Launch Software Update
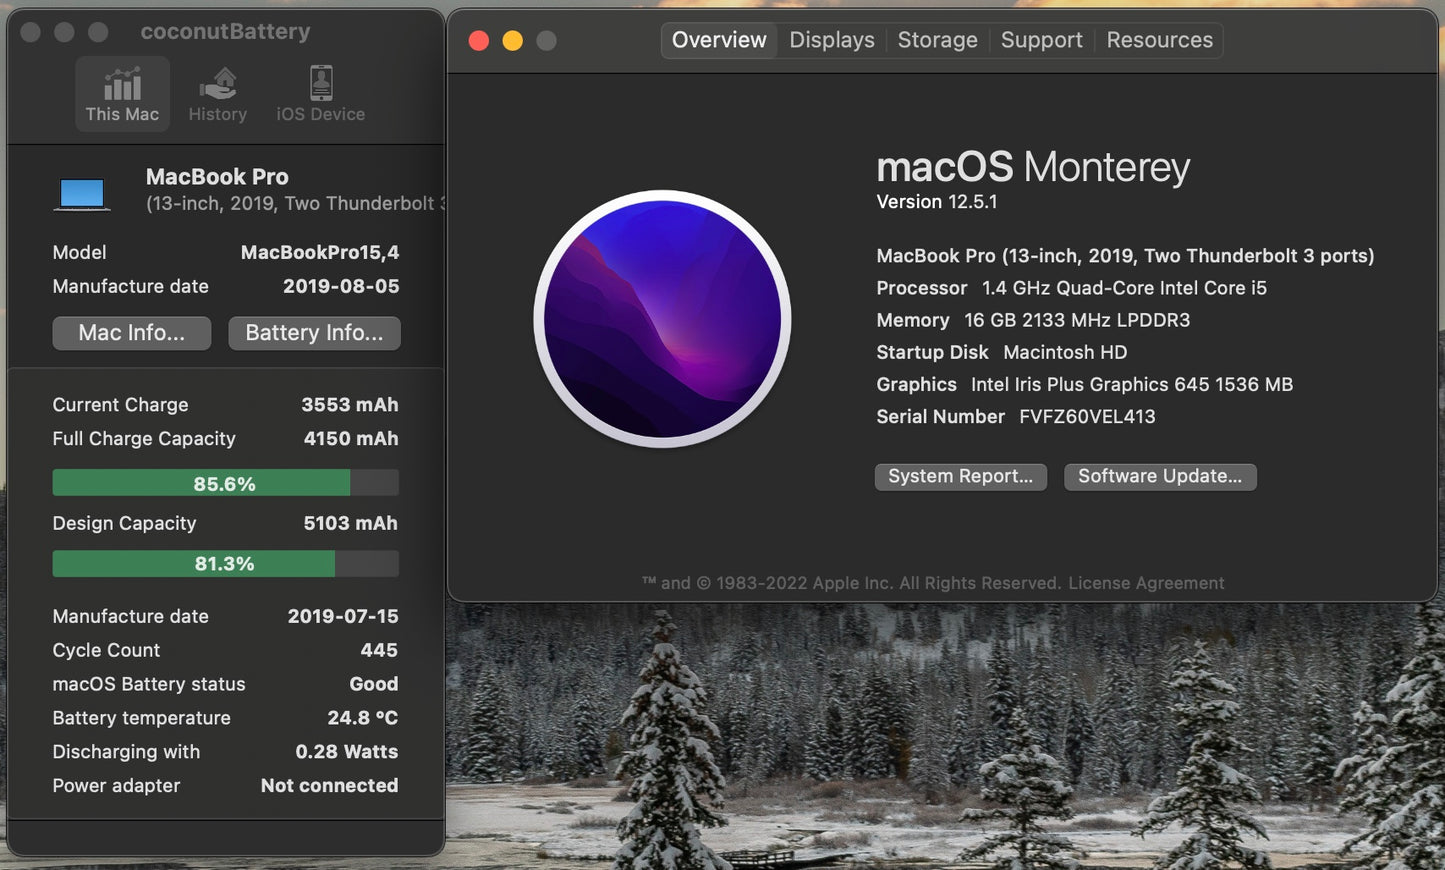Viewport: 1445px width, 870px height. (x=1159, y=477)
